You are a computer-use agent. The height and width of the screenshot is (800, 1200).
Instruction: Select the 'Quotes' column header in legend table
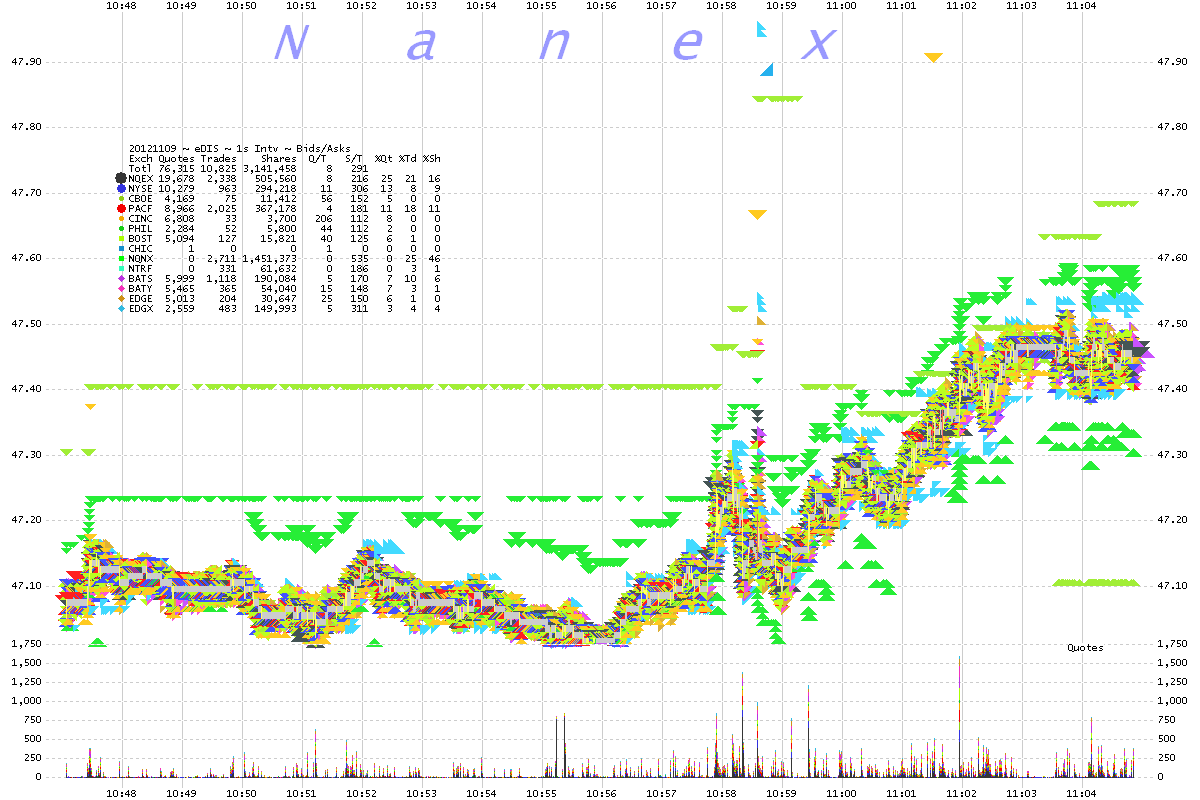pyautogui.click(x=177, y=158)
